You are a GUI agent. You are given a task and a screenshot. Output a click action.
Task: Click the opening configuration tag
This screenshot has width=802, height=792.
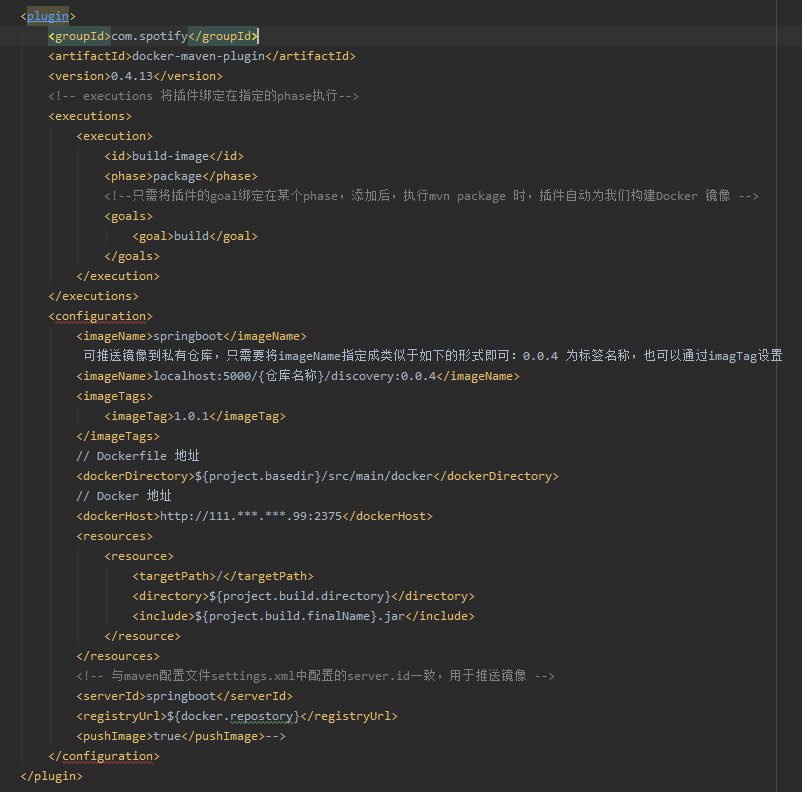(100, 316)
